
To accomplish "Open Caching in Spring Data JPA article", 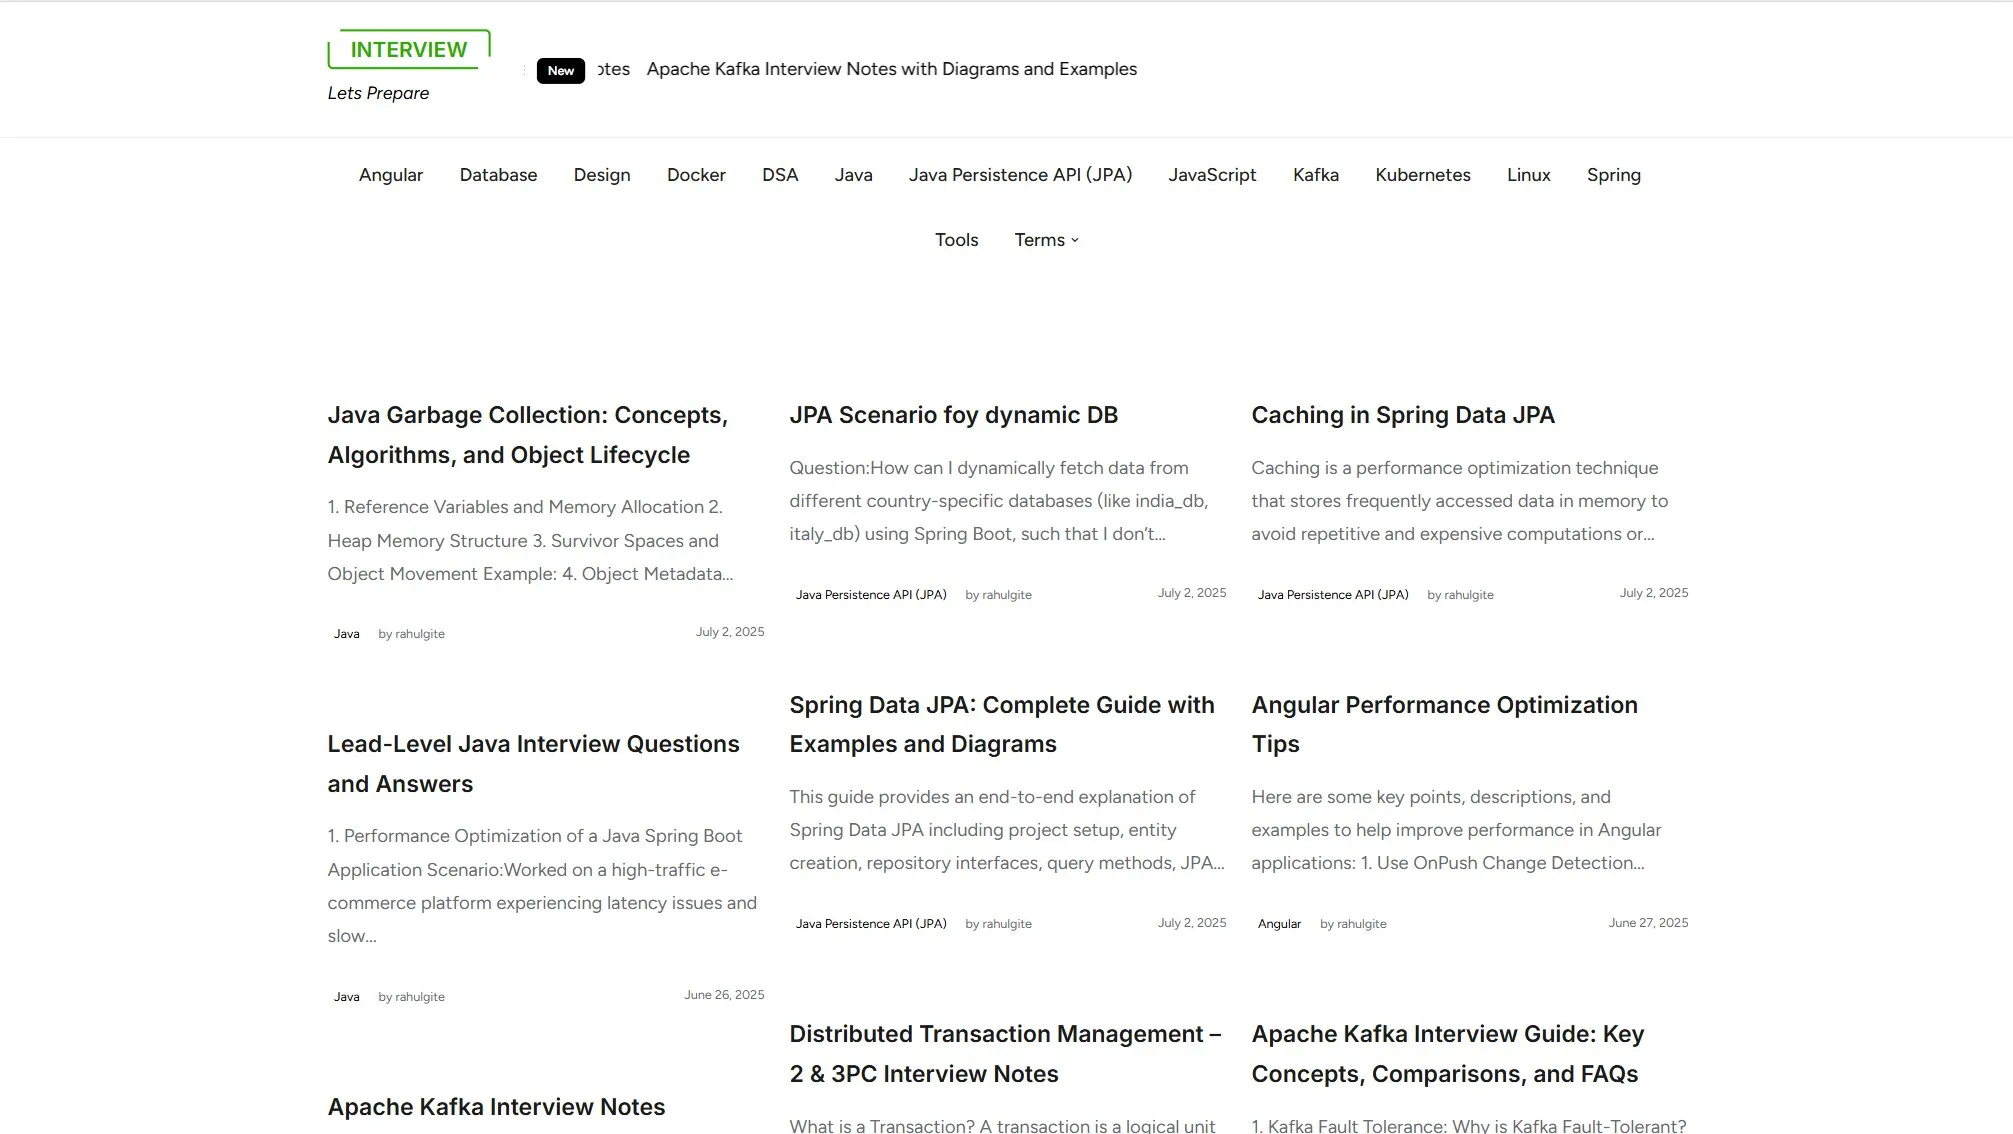I will (1403, 415).
